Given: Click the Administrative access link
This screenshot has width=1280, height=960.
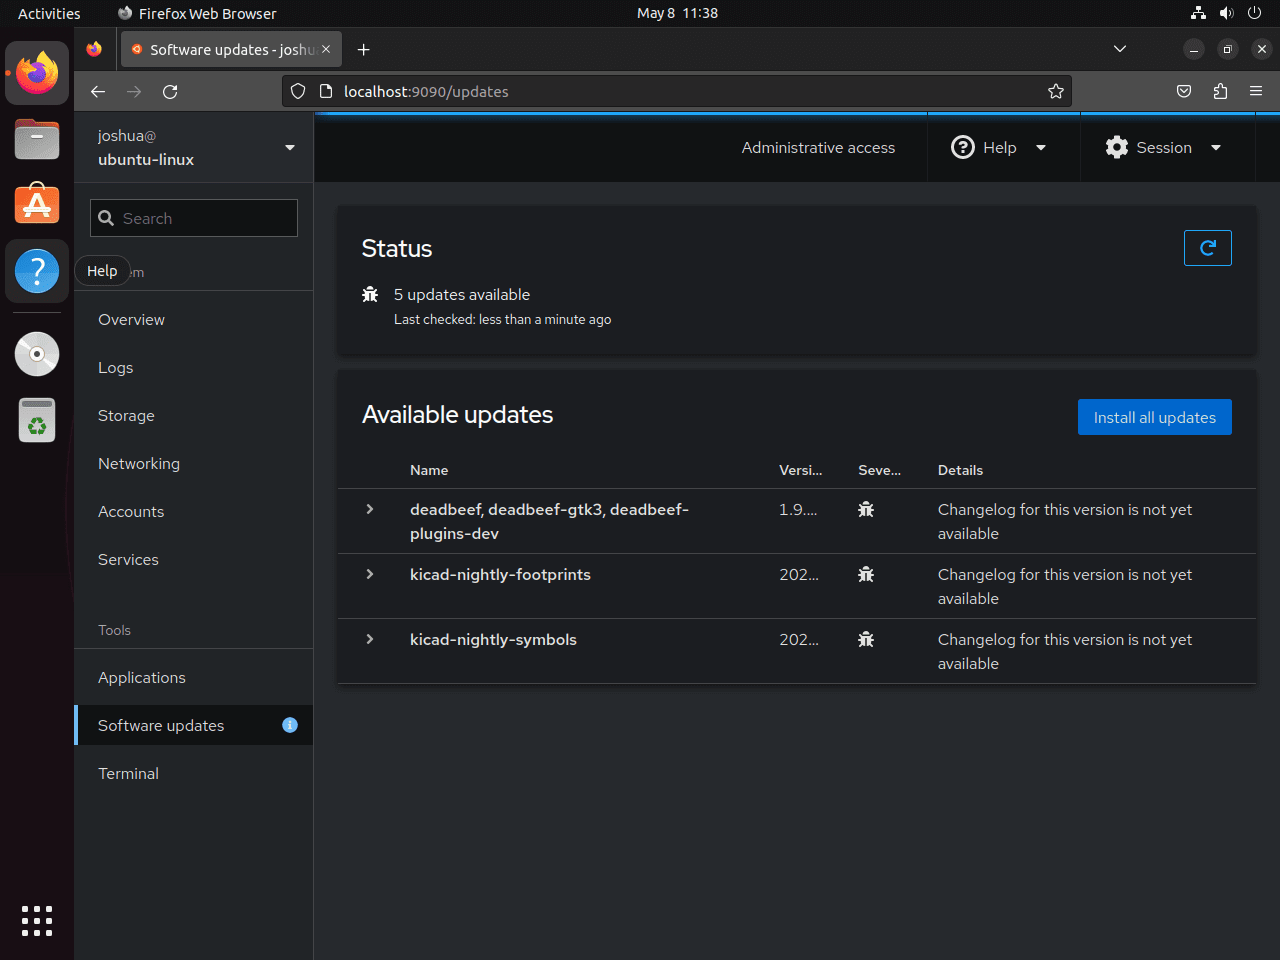Looking at the screenshot, I should [x=818, y=147].
